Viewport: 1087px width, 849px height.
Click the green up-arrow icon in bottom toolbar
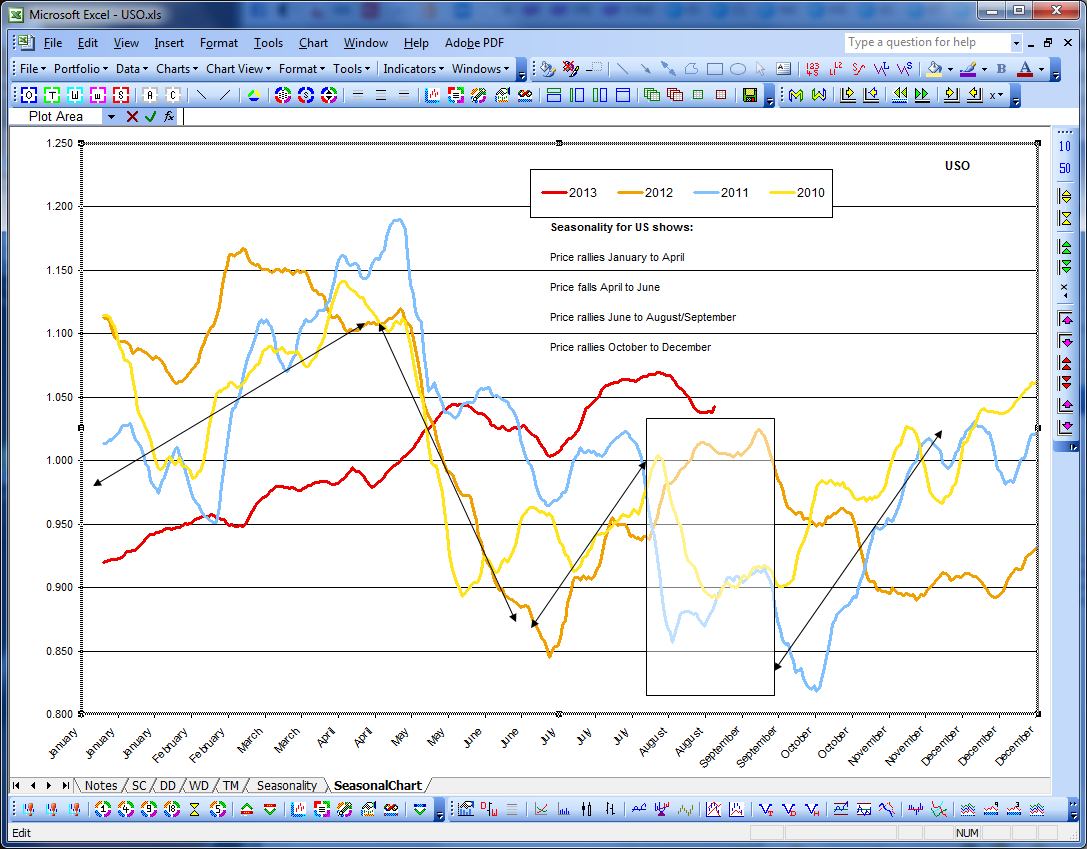247,809
